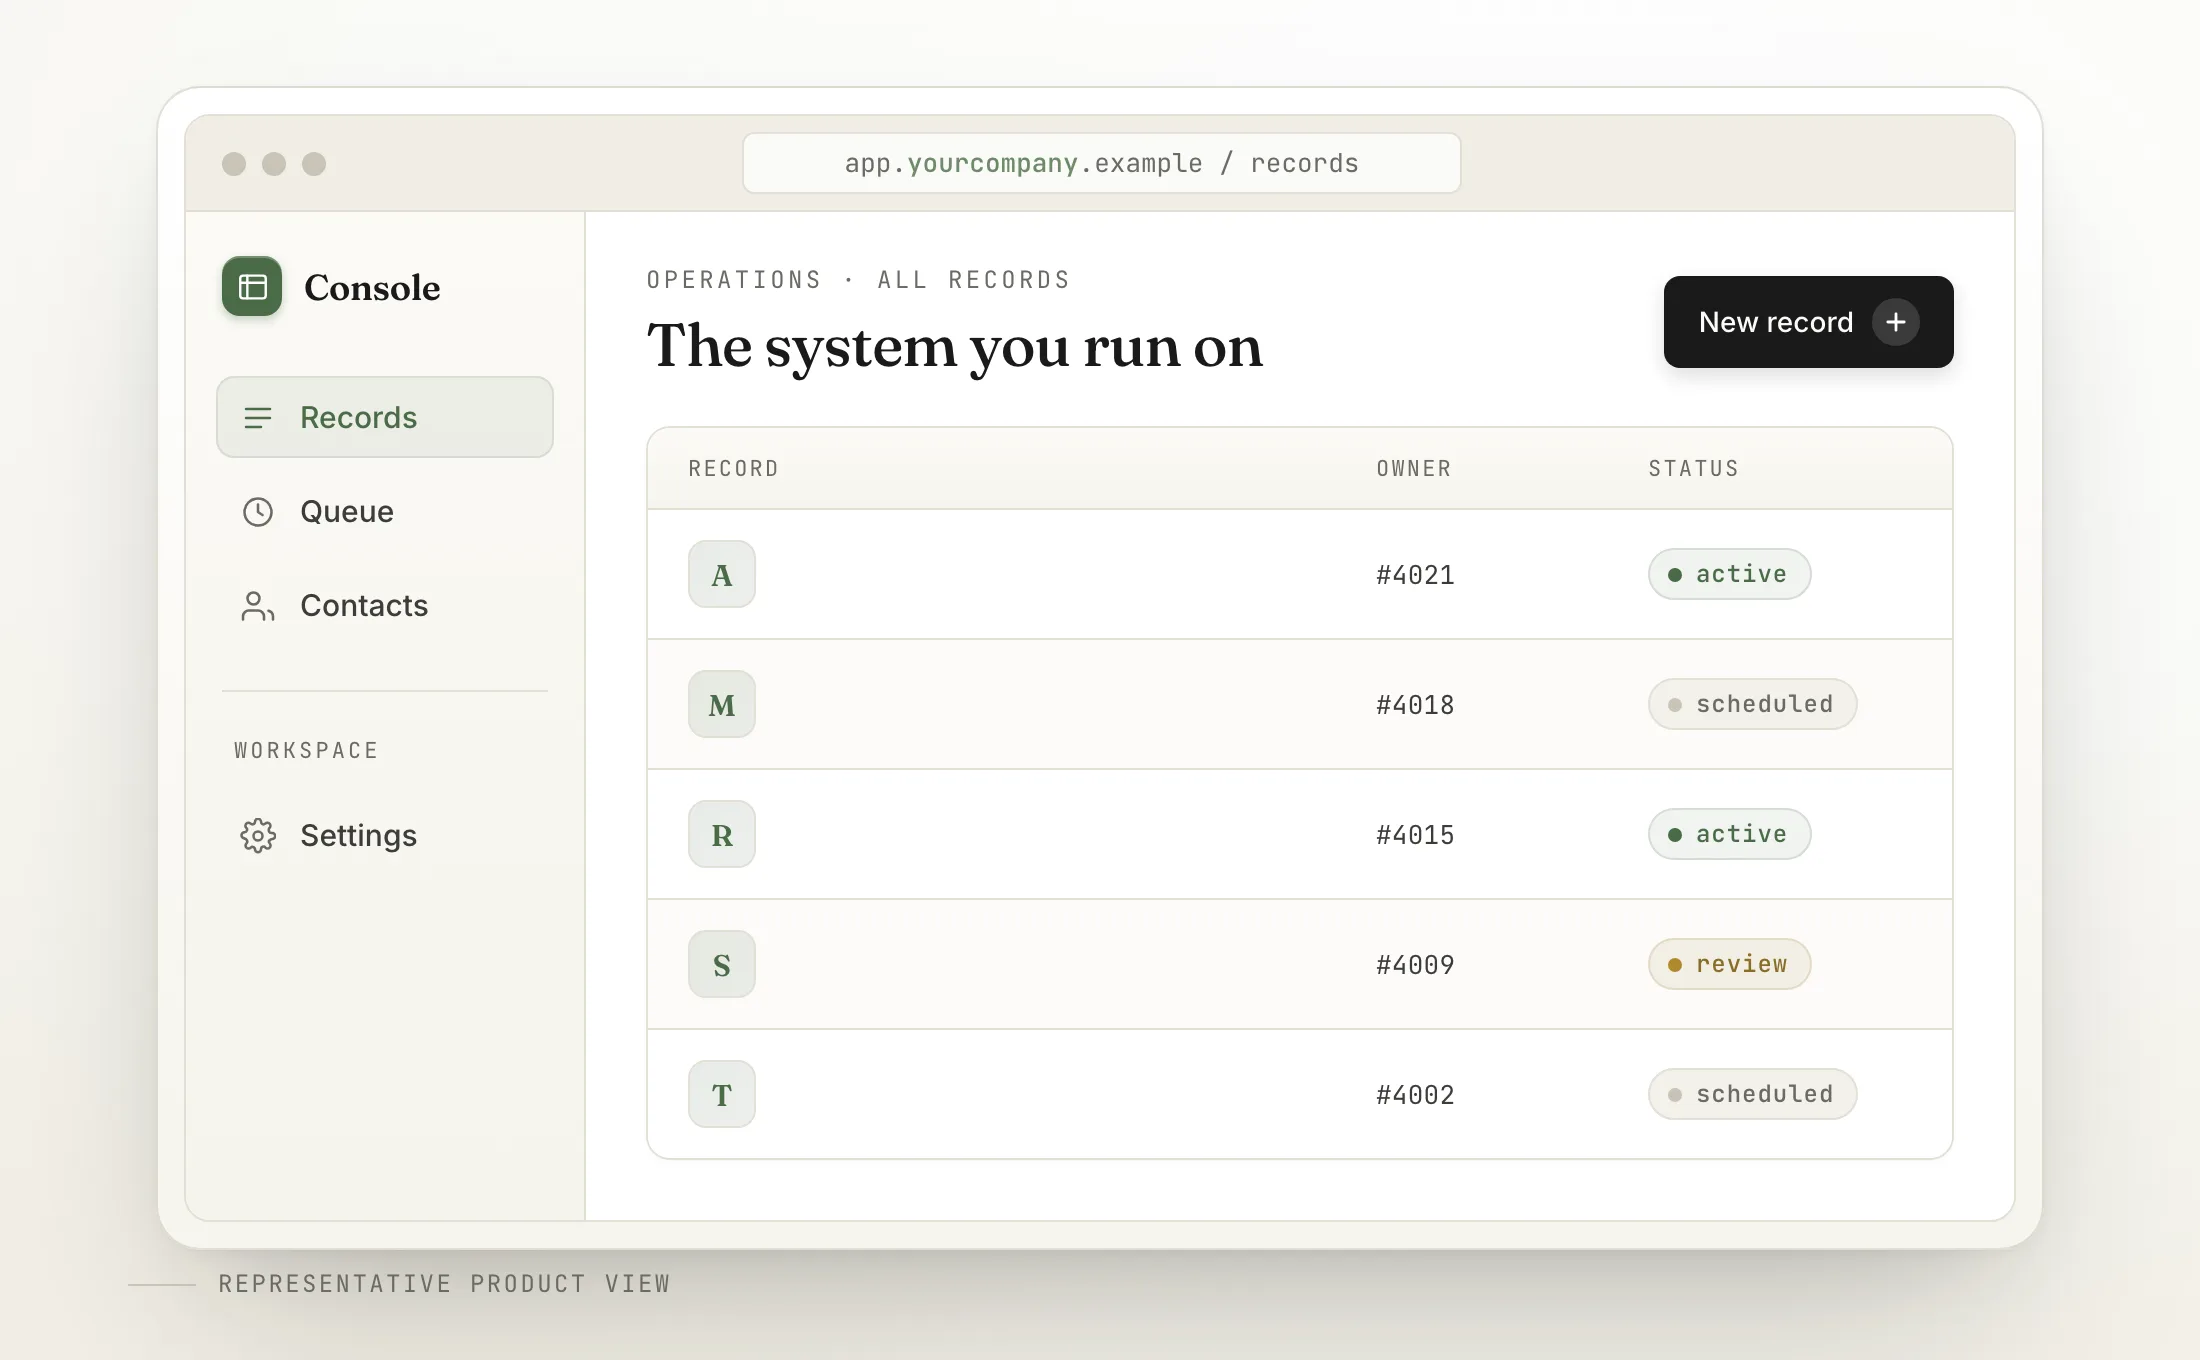Click owner value #4009
The width and height of the screenshot is (2200, 1360).
pos(1415,965)
